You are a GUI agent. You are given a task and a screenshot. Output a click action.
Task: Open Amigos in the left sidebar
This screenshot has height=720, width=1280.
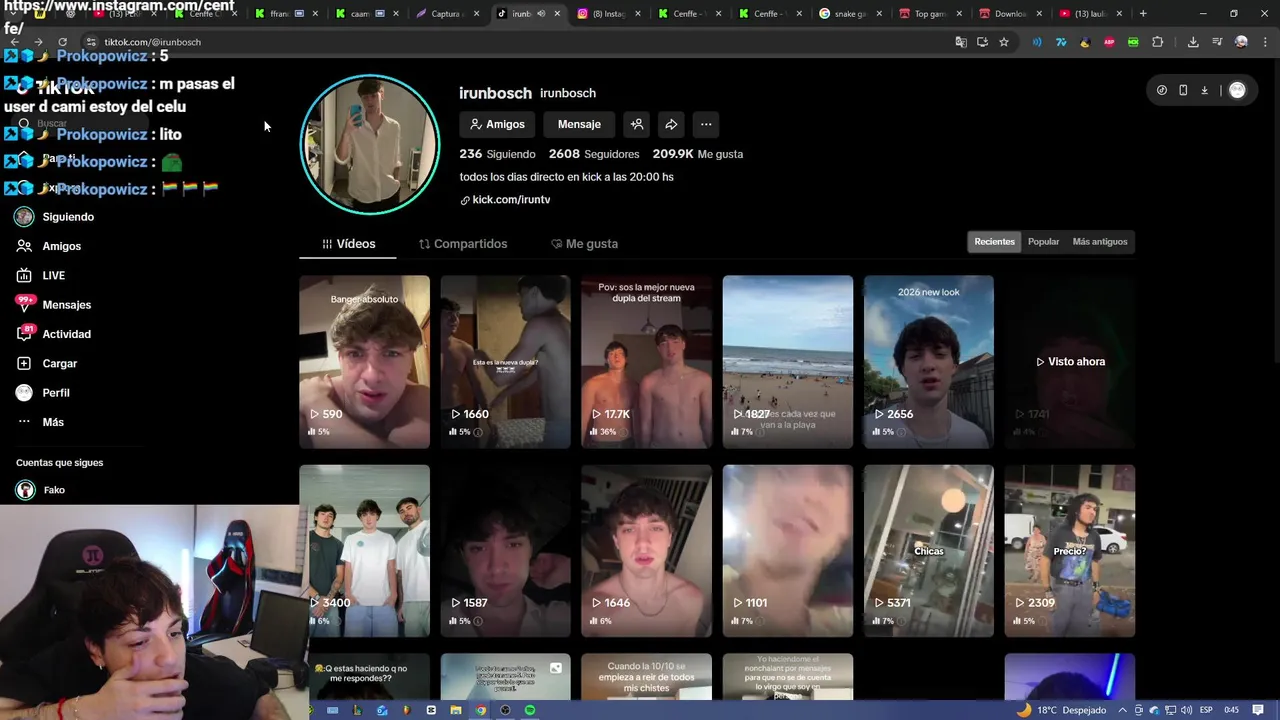(x=61, y=246)
